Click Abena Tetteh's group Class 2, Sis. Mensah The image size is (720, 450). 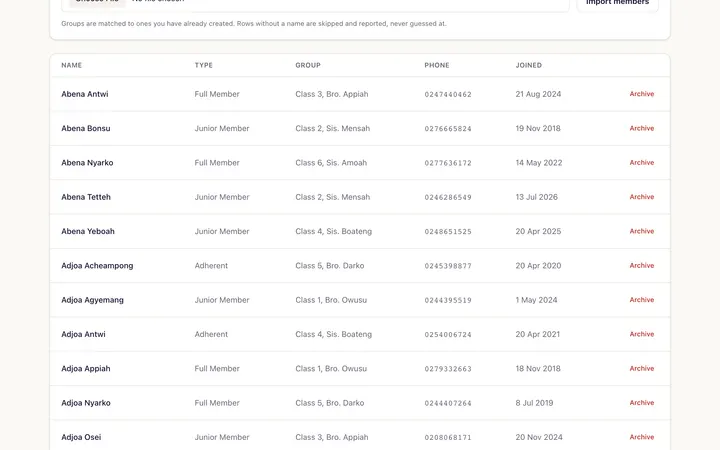click(332, 197)
